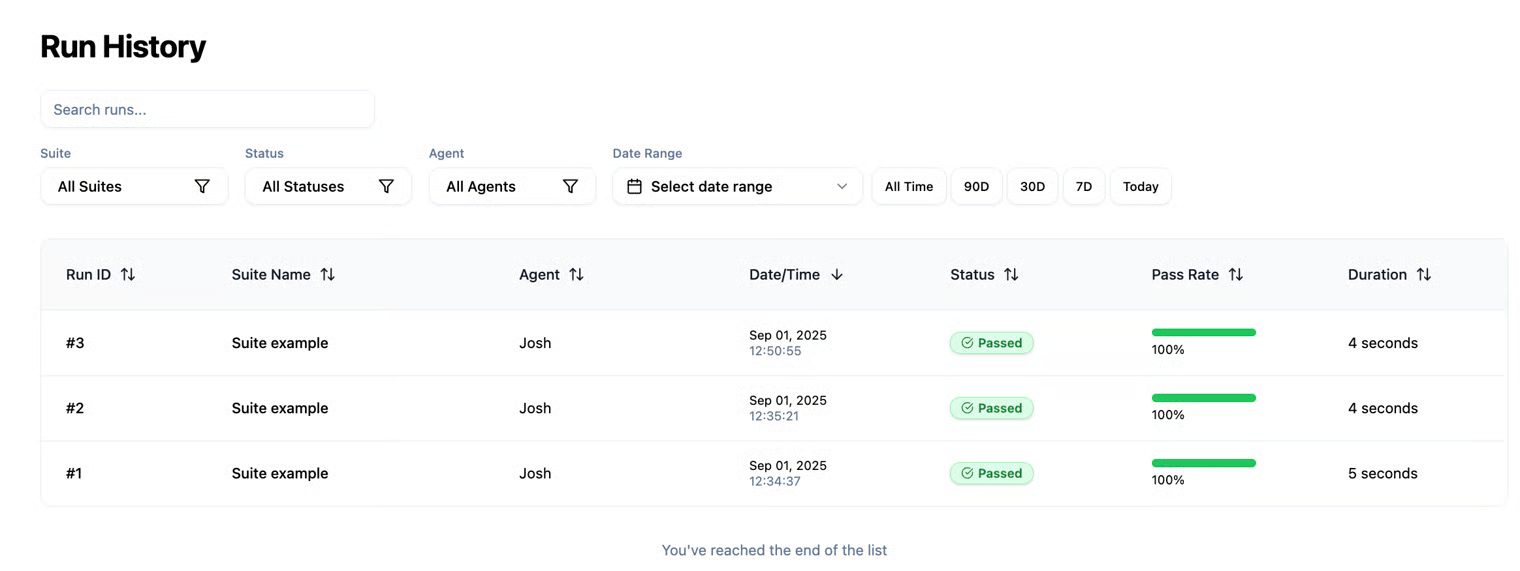Viewport: 1520px width, 571px height.
Task: Click the Agent column sort icon
Action: point(576,274)
